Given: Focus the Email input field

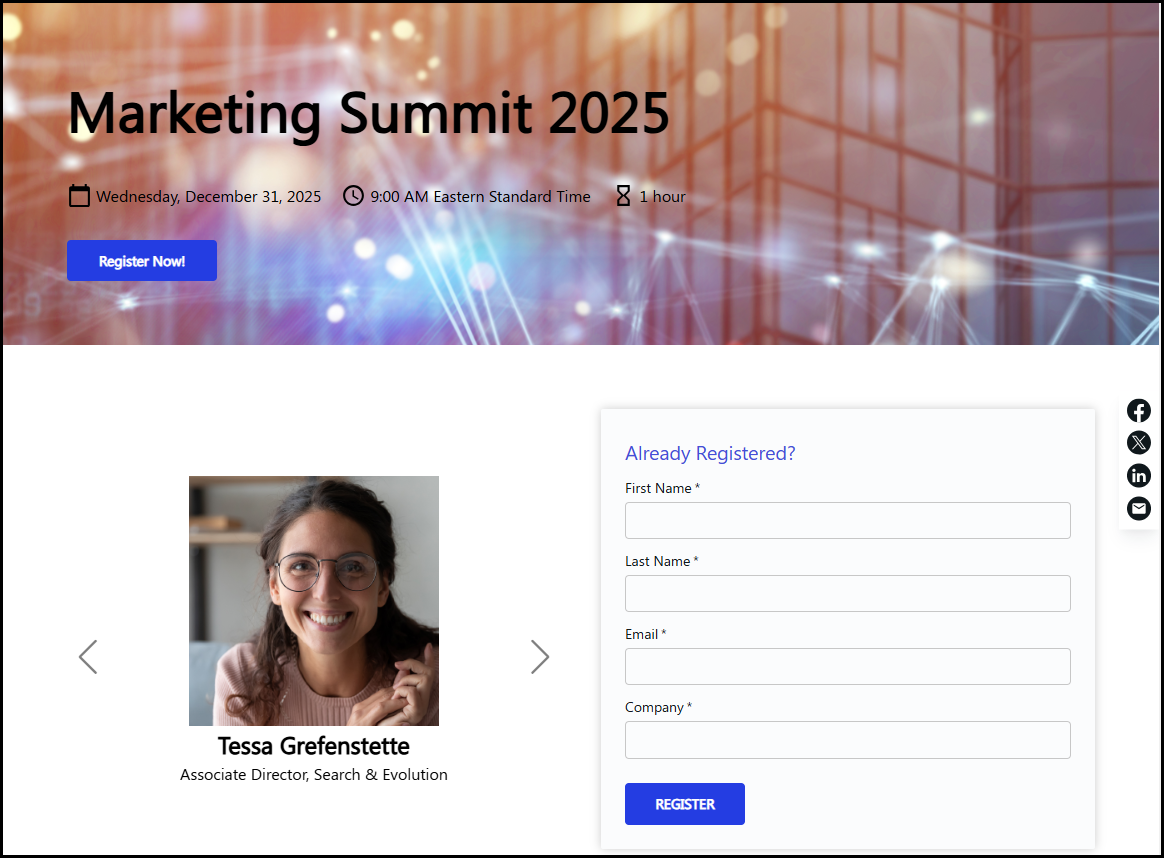Looking at the screenshot, I should click(847, 667).
